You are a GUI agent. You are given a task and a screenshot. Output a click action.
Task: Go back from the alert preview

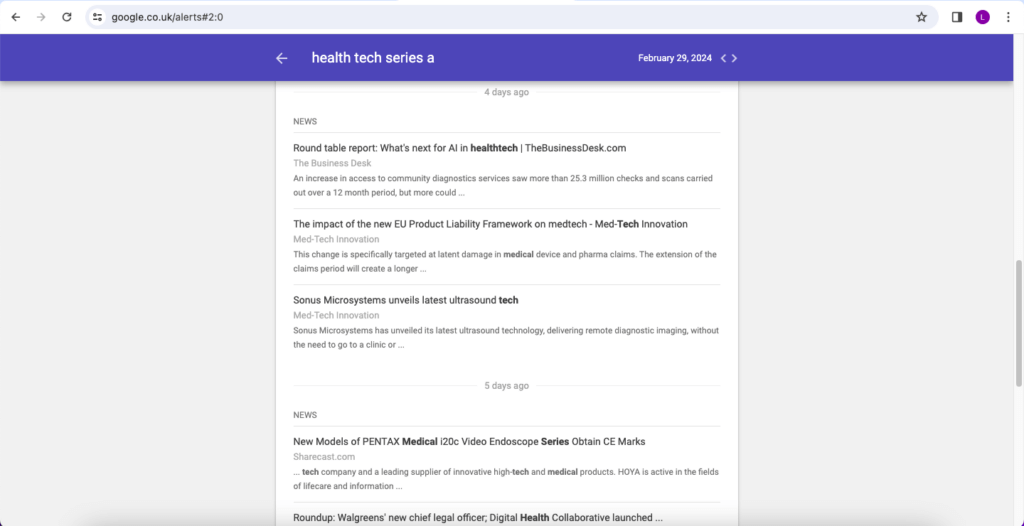[x=282, y=58]
